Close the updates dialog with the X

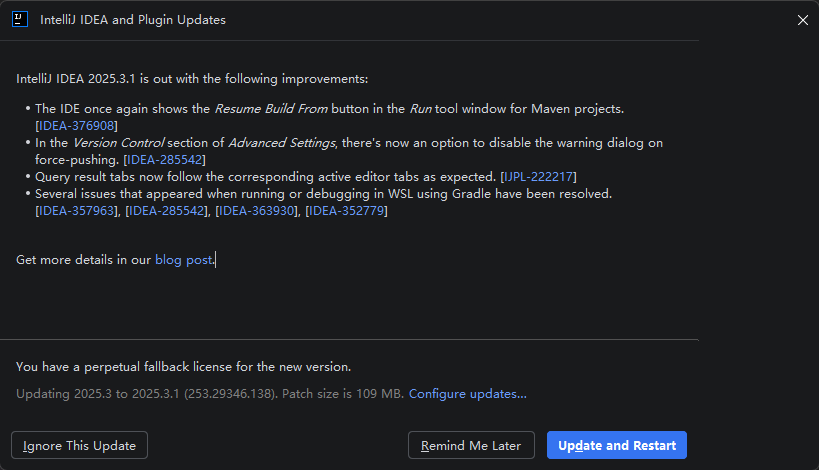click(802, 20)
